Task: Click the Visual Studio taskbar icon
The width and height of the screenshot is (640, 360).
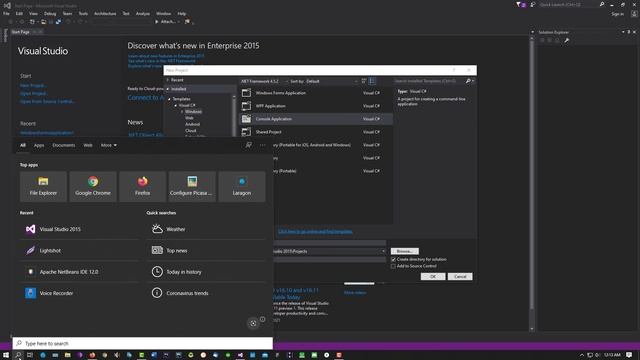Action: coord(240,355)
